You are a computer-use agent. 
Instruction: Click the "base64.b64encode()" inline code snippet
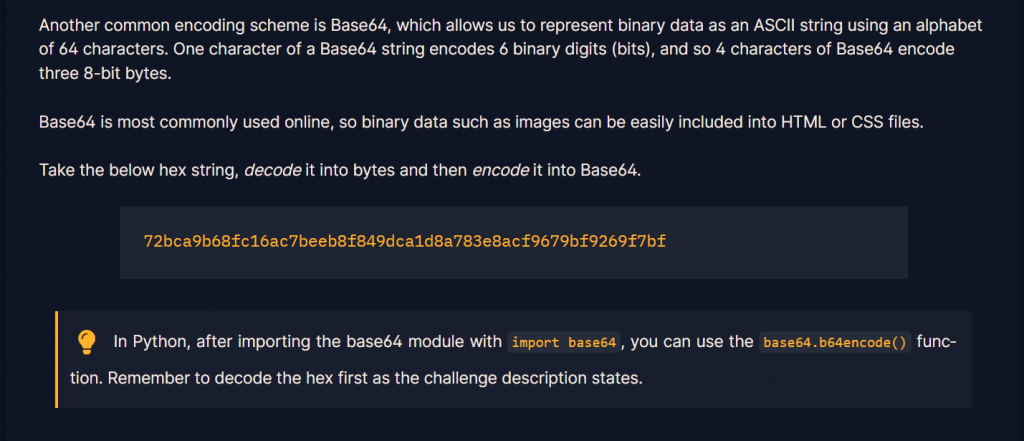[x=835, y=342]
